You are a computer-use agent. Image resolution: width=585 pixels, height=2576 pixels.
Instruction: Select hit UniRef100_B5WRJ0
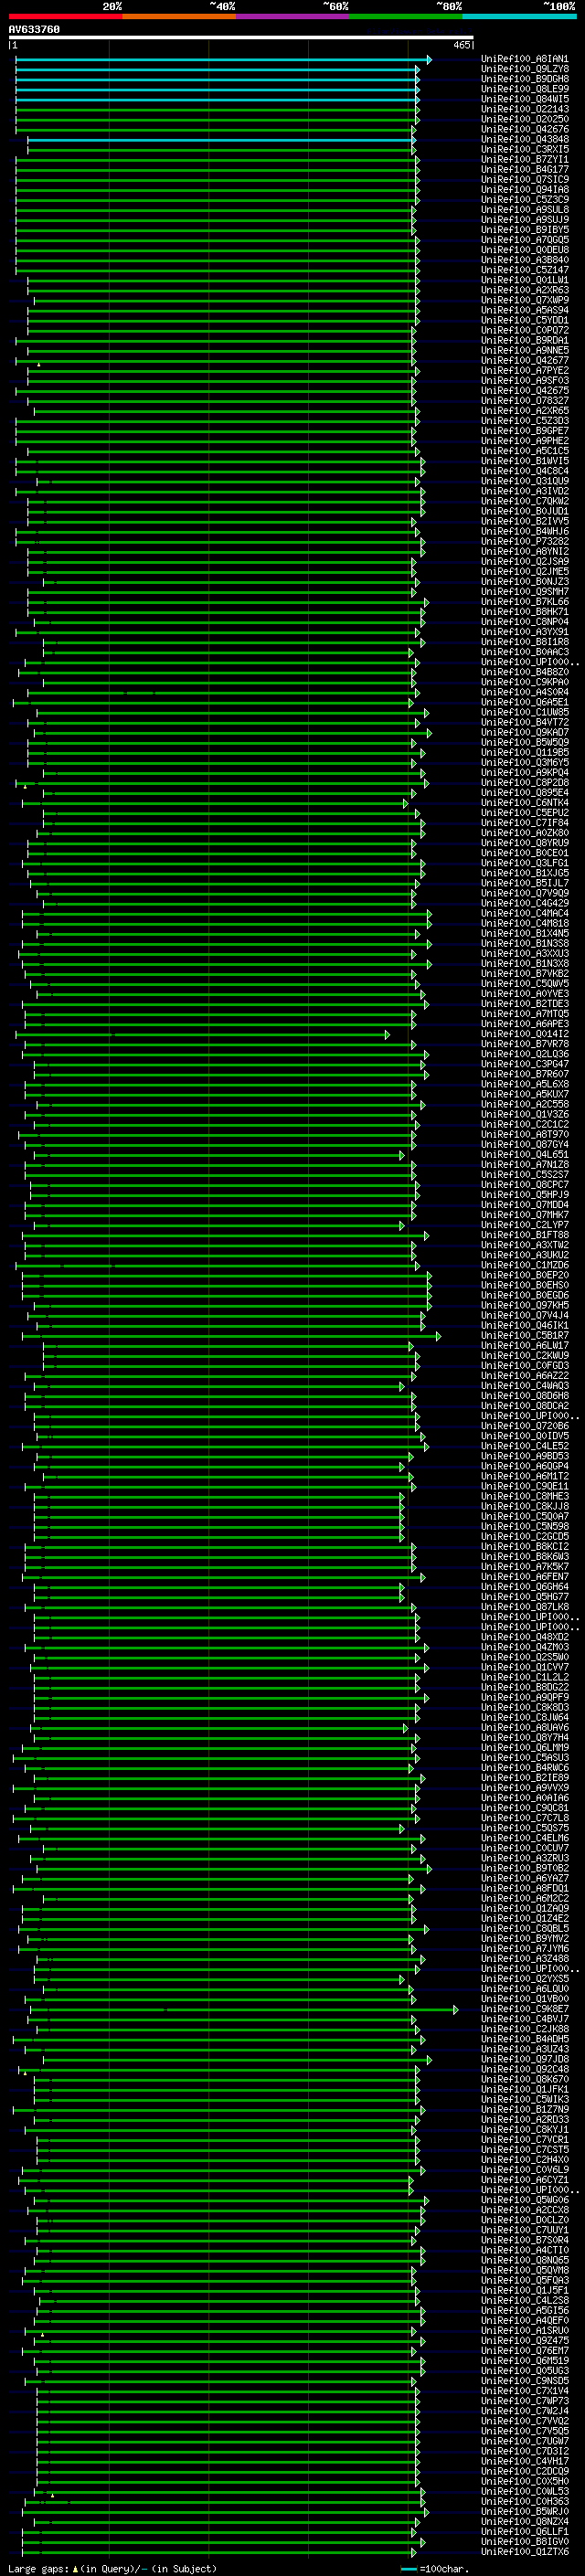pyautogui.click(x=525, y=2511)
